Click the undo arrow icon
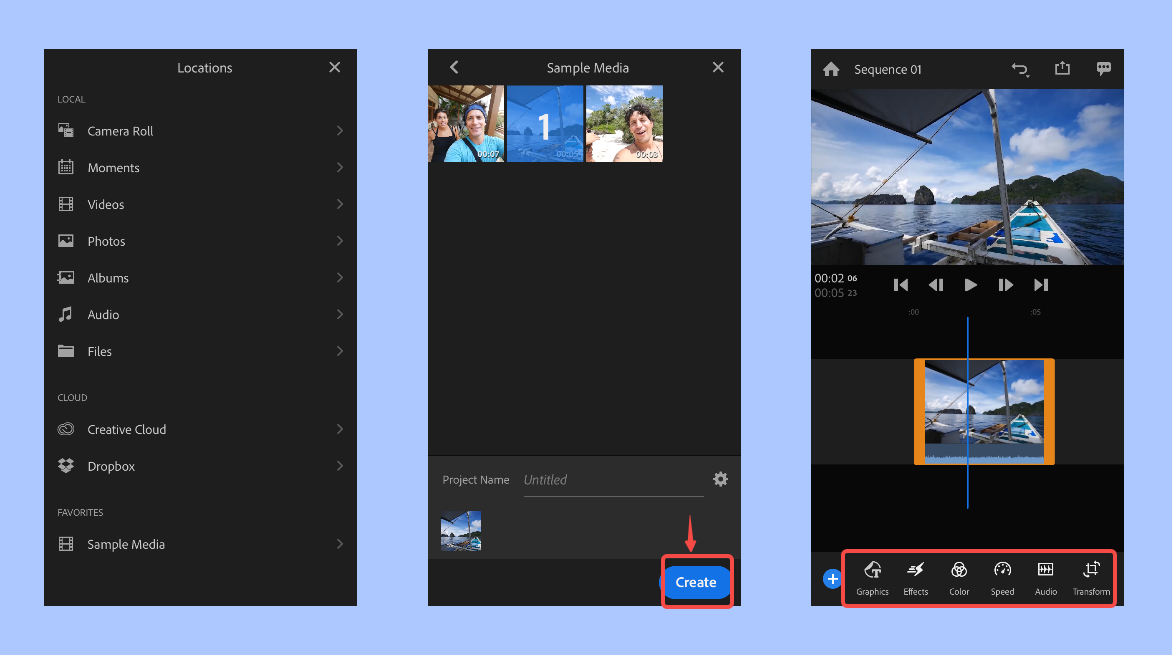 [1020, 69]
